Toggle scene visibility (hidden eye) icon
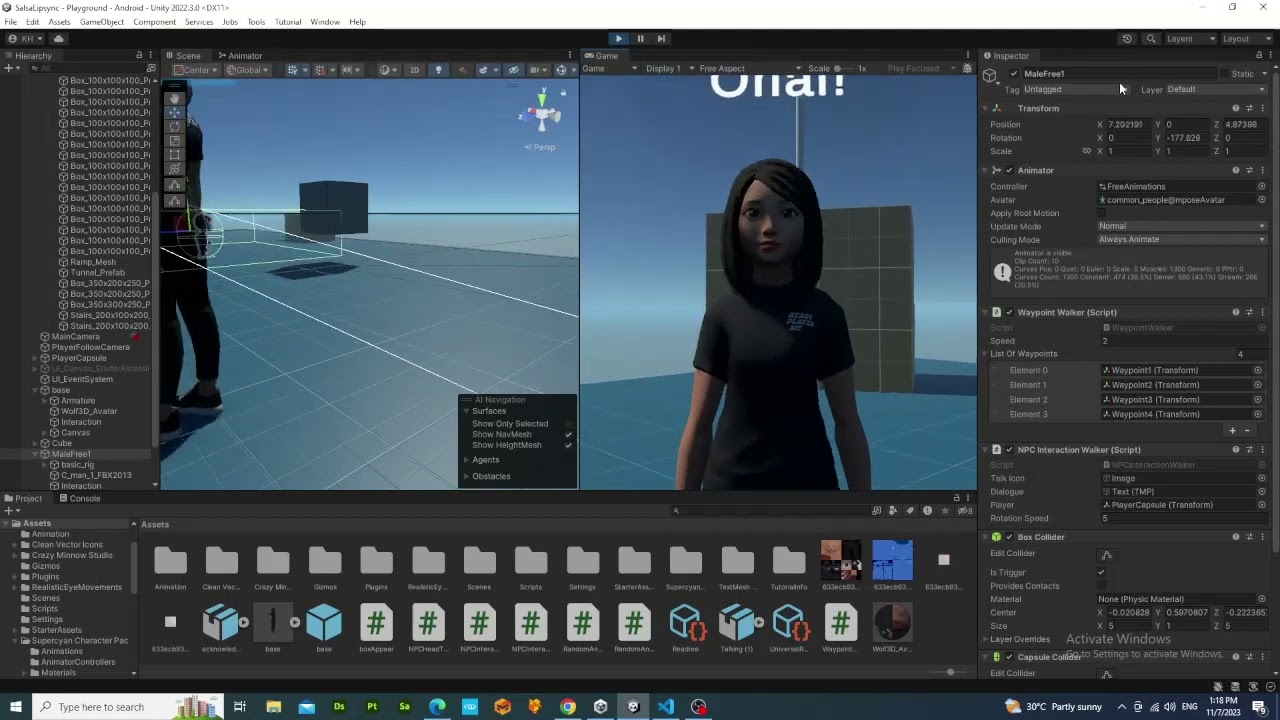1280x720 pixels. coord(513,70)
